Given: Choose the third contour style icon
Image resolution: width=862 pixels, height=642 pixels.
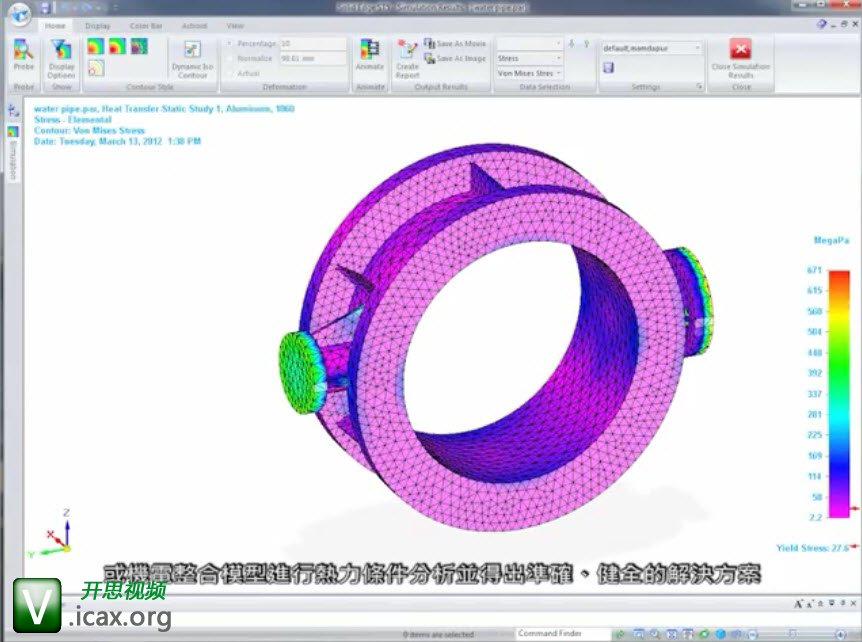Looking at the screenshot, I should click(139, 46).
